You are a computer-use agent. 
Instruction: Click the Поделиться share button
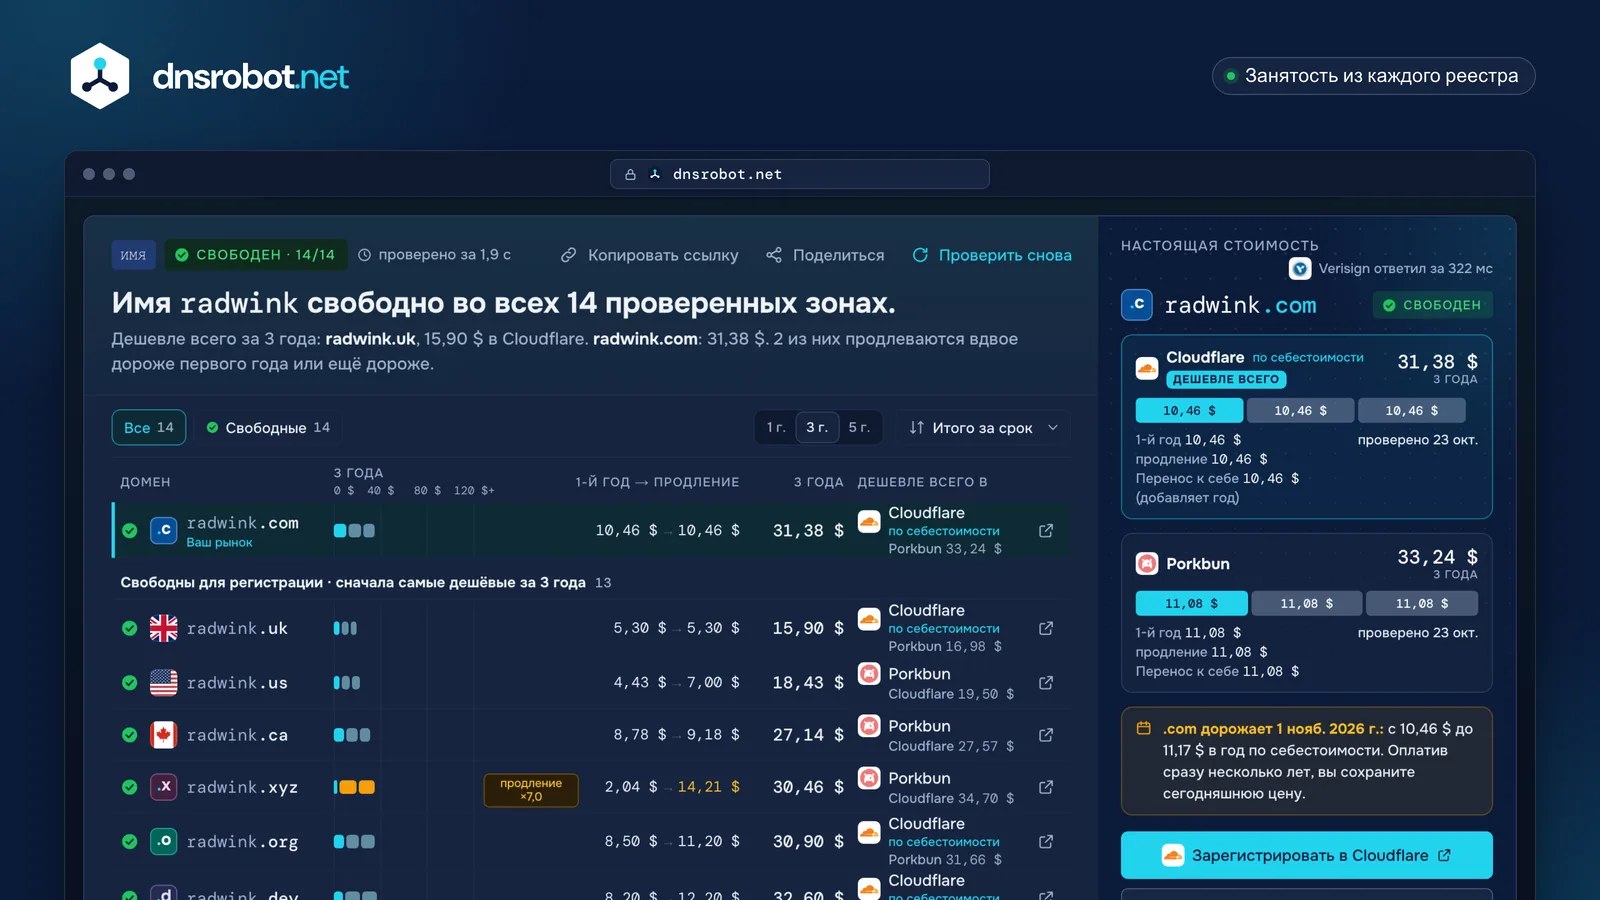click(825, 255)
